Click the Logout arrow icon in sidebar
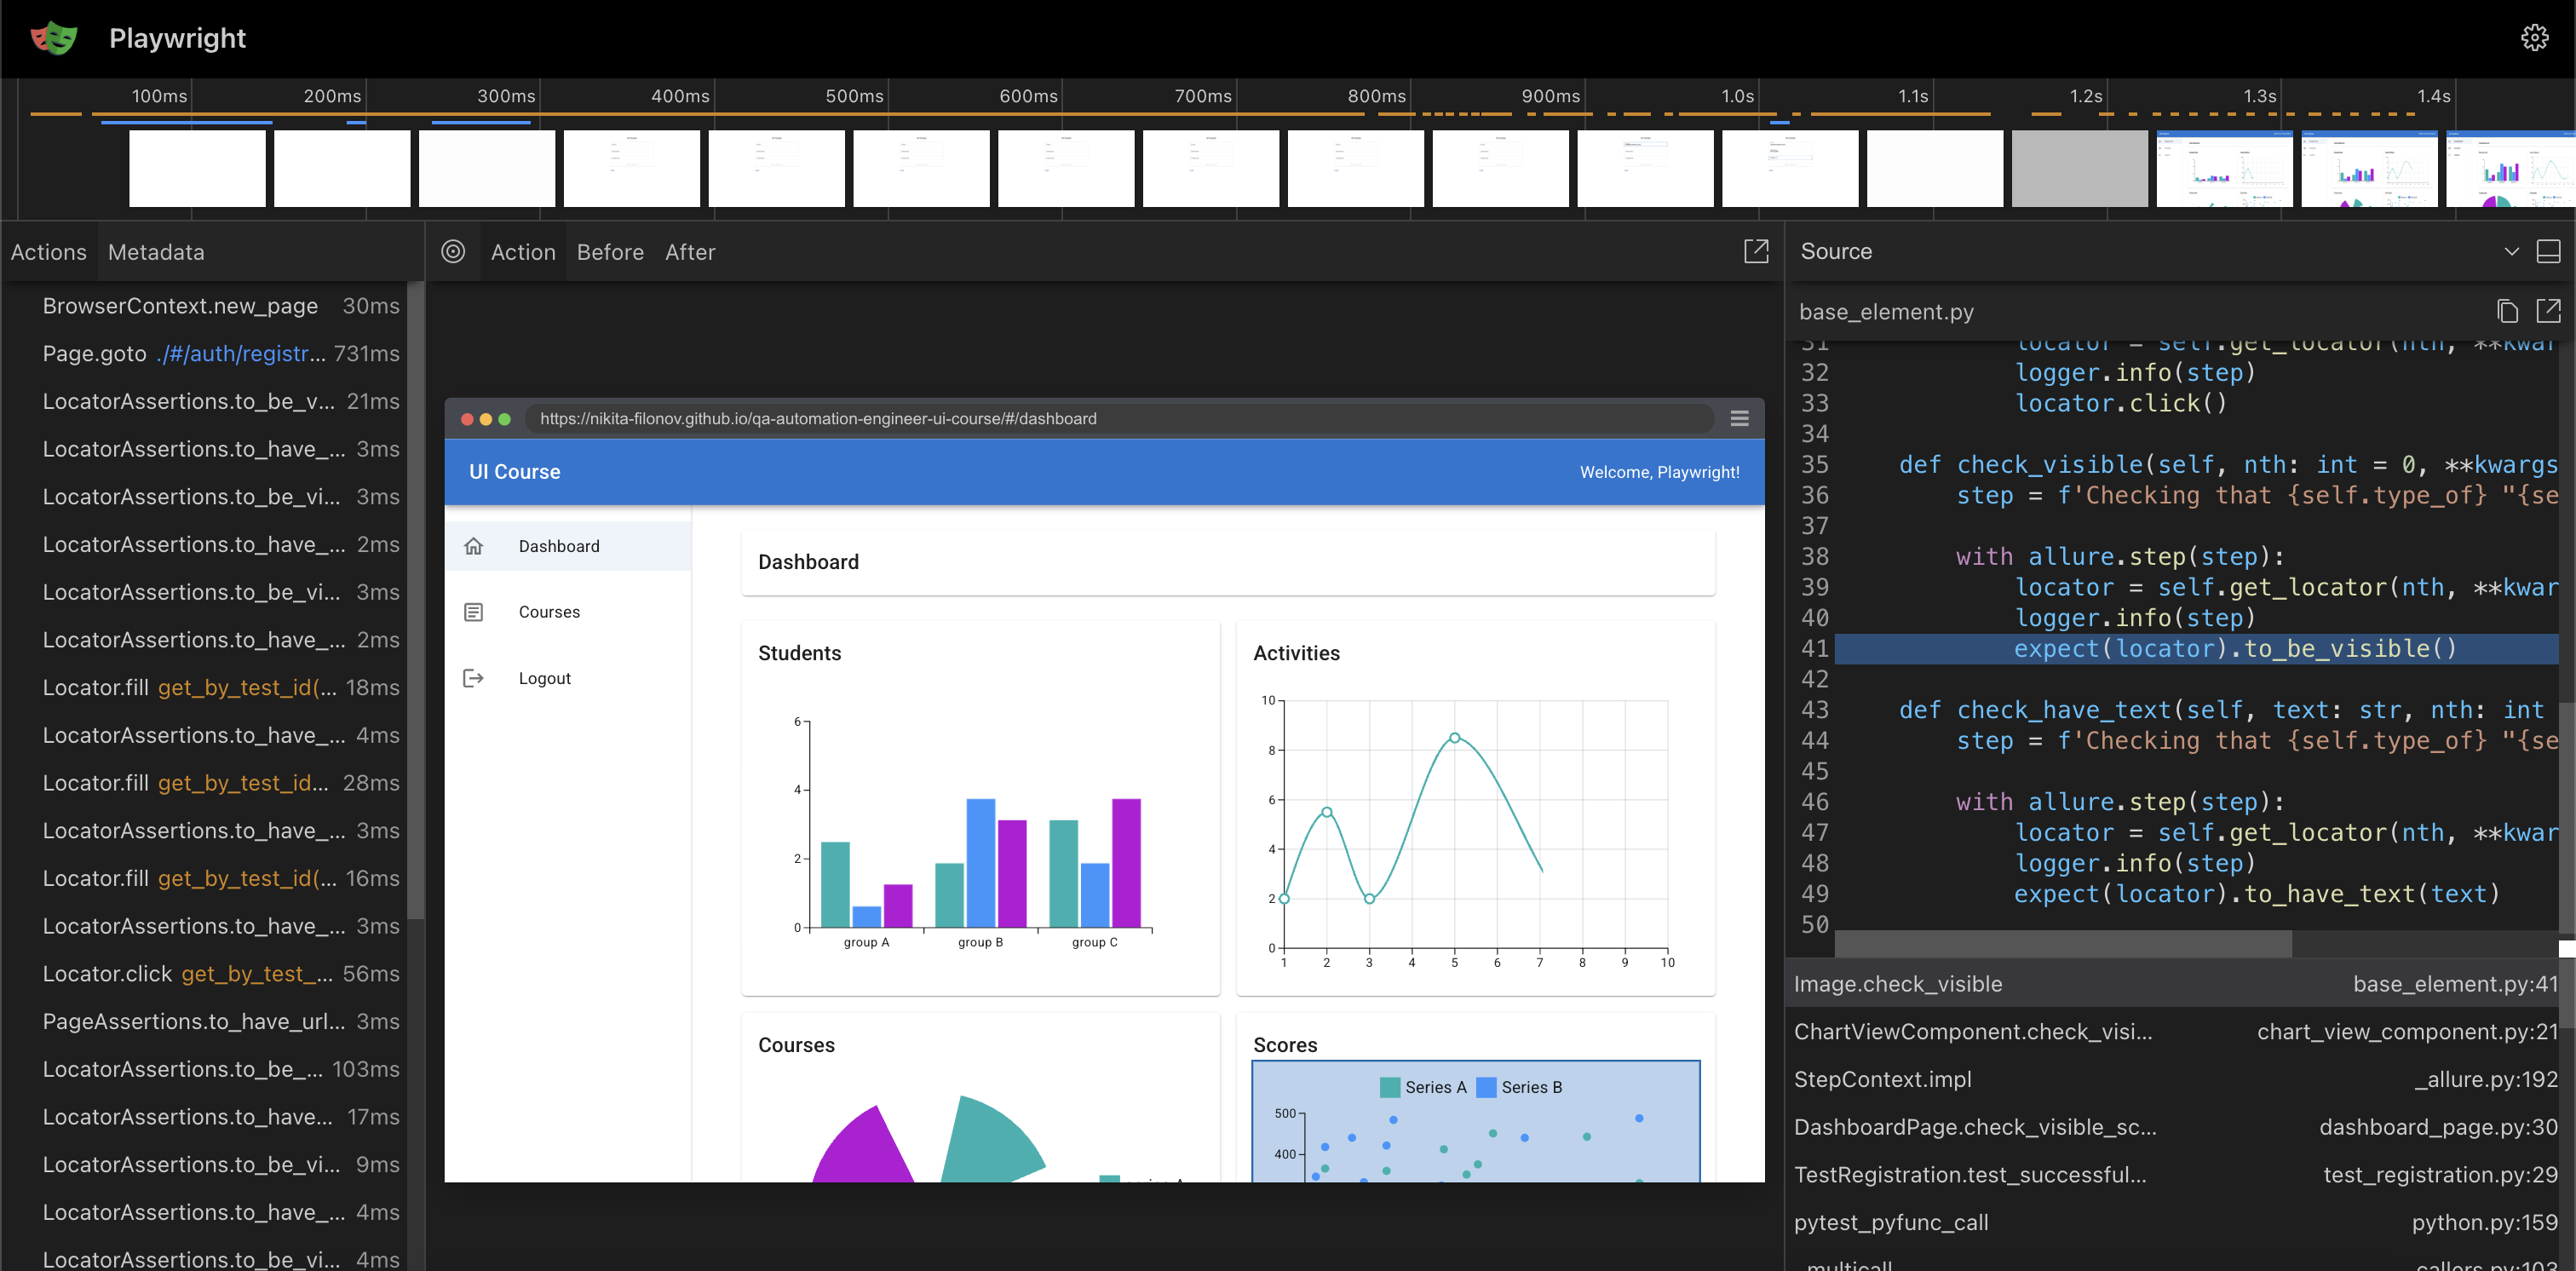Image resolution: width=2576 pixels, height=1271 pixels. pyautogui.click(x=474, y=678)
